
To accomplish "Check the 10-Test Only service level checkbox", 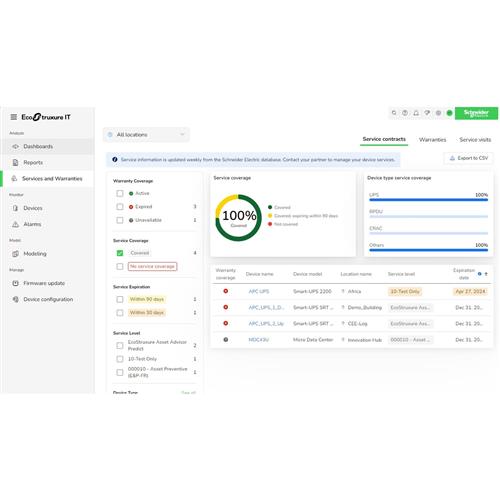I will pos(120,359).
